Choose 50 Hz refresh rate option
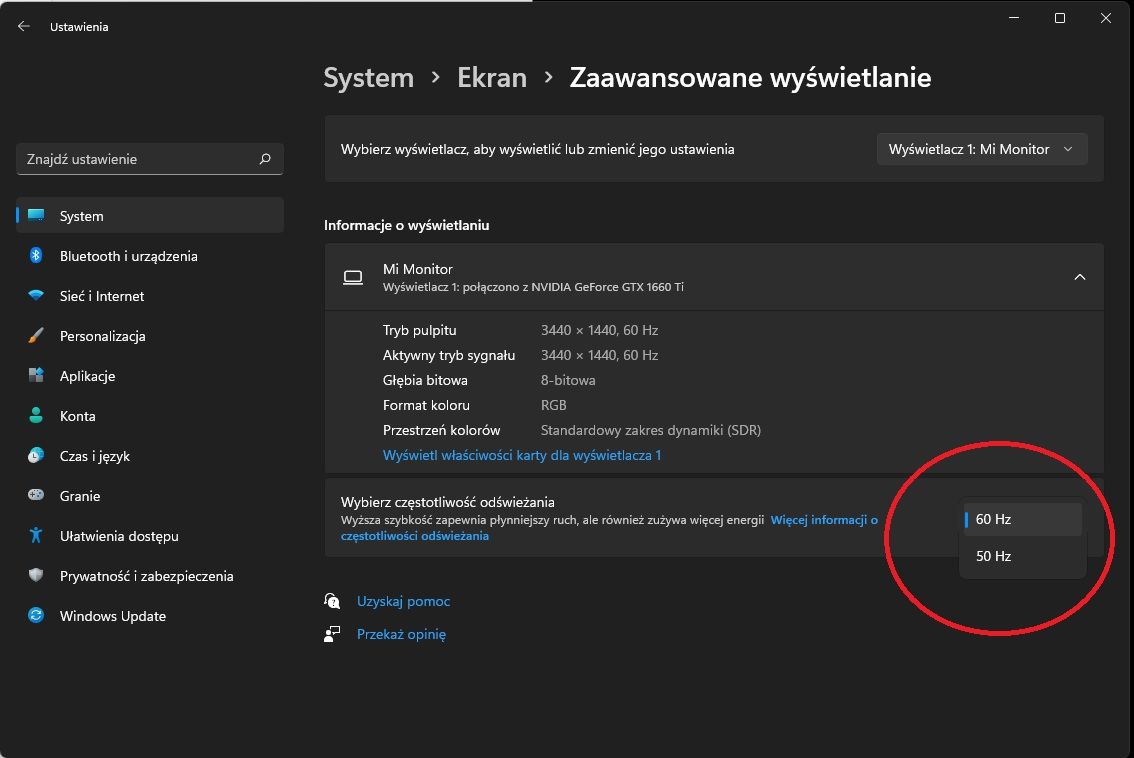This screenshot has height=758, width=1134. point(1022,556)
